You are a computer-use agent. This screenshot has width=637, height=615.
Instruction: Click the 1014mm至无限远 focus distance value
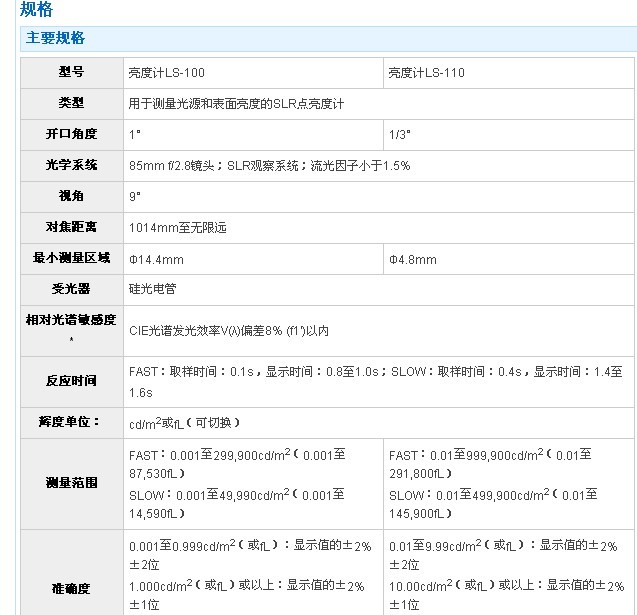[178, 228]
